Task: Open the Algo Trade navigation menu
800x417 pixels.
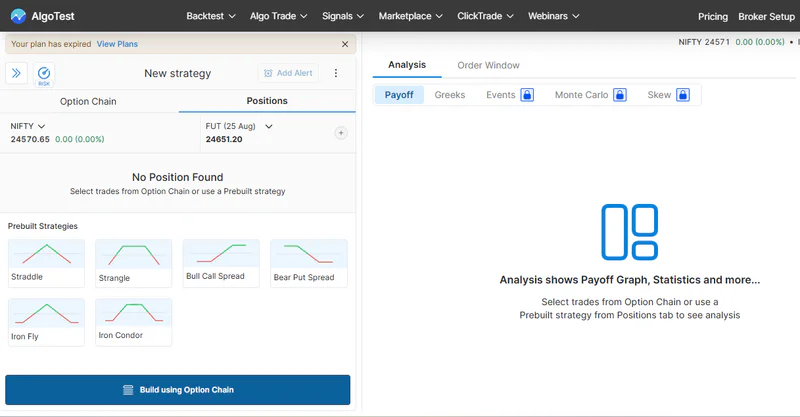Action: [x=279, y=16]
